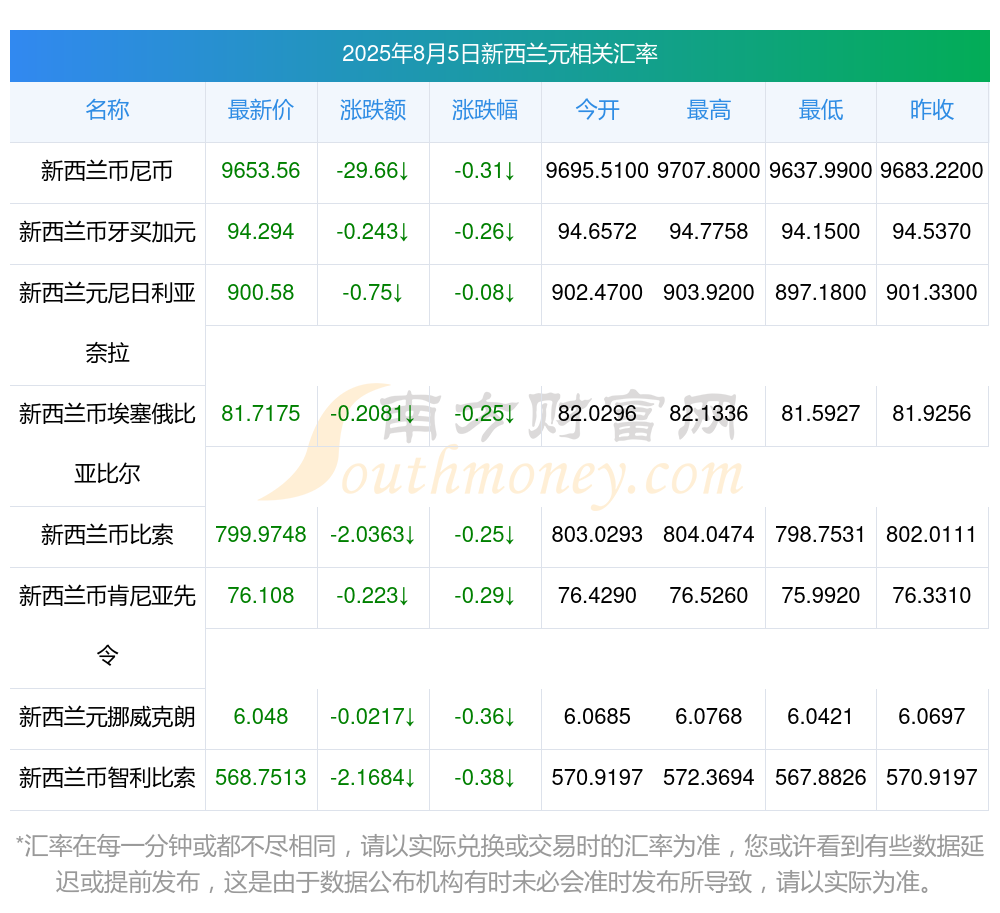Click the latest price 76.108
This screenshot has width=1000, height=913.
pyautogui.click(x=261, y=595)
